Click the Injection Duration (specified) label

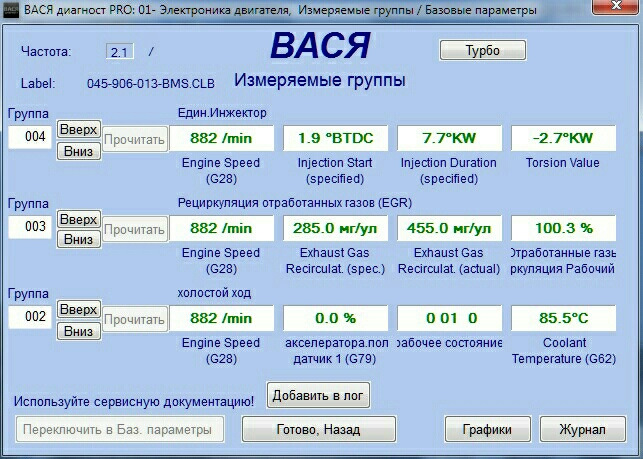[x=449, y=171]
